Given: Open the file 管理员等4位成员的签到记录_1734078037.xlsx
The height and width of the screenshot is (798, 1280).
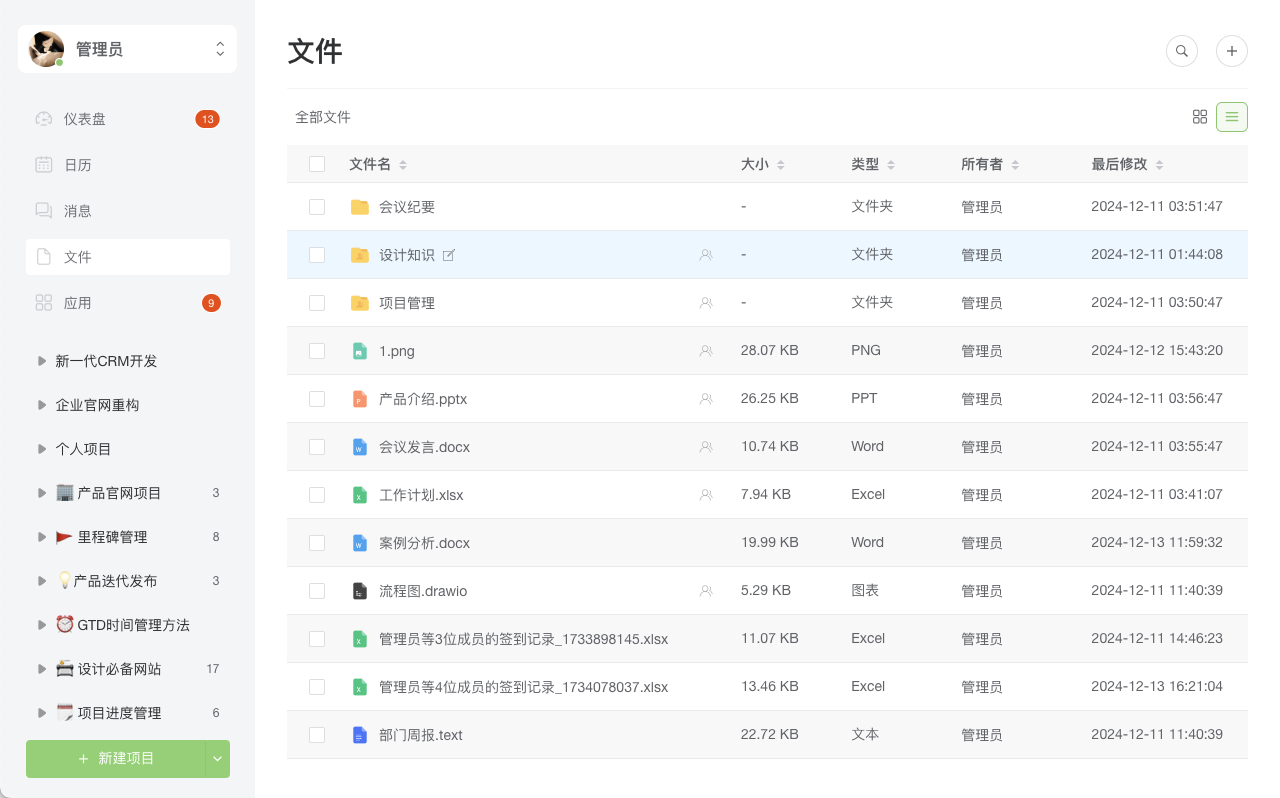Looking at the screenshot, I should pos(523,687).
